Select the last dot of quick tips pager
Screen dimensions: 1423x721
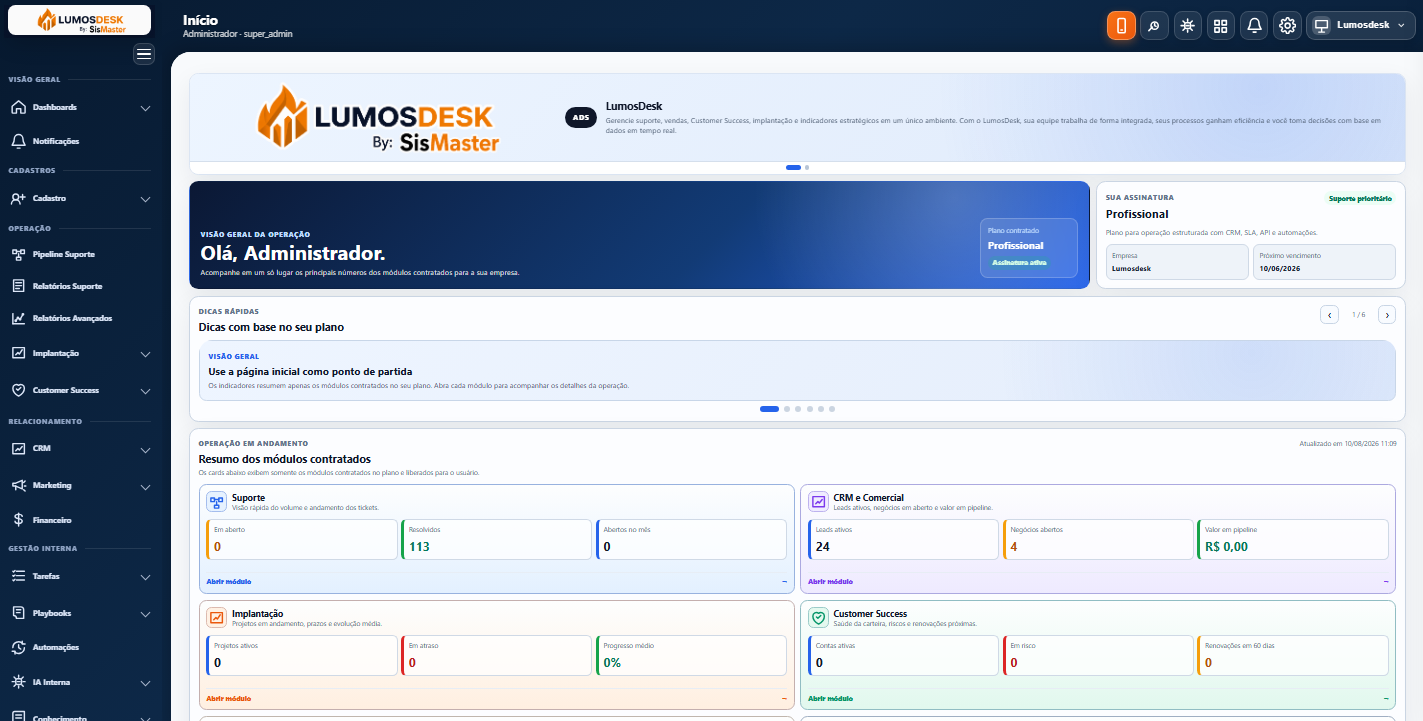tap(832, 409)
